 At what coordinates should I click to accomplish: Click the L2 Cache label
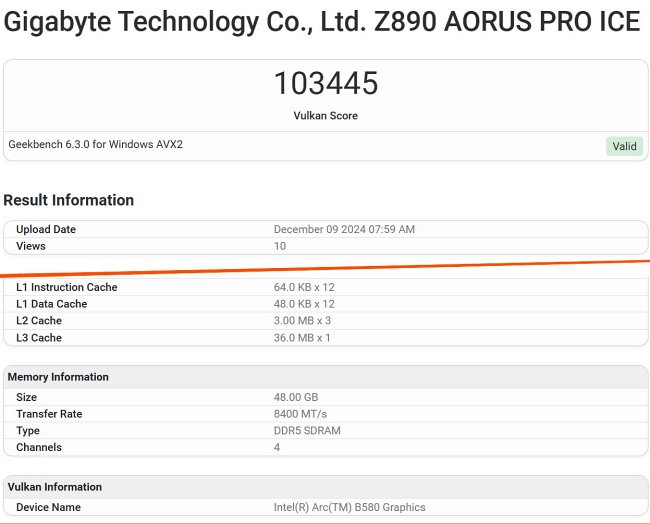(39, 320)
